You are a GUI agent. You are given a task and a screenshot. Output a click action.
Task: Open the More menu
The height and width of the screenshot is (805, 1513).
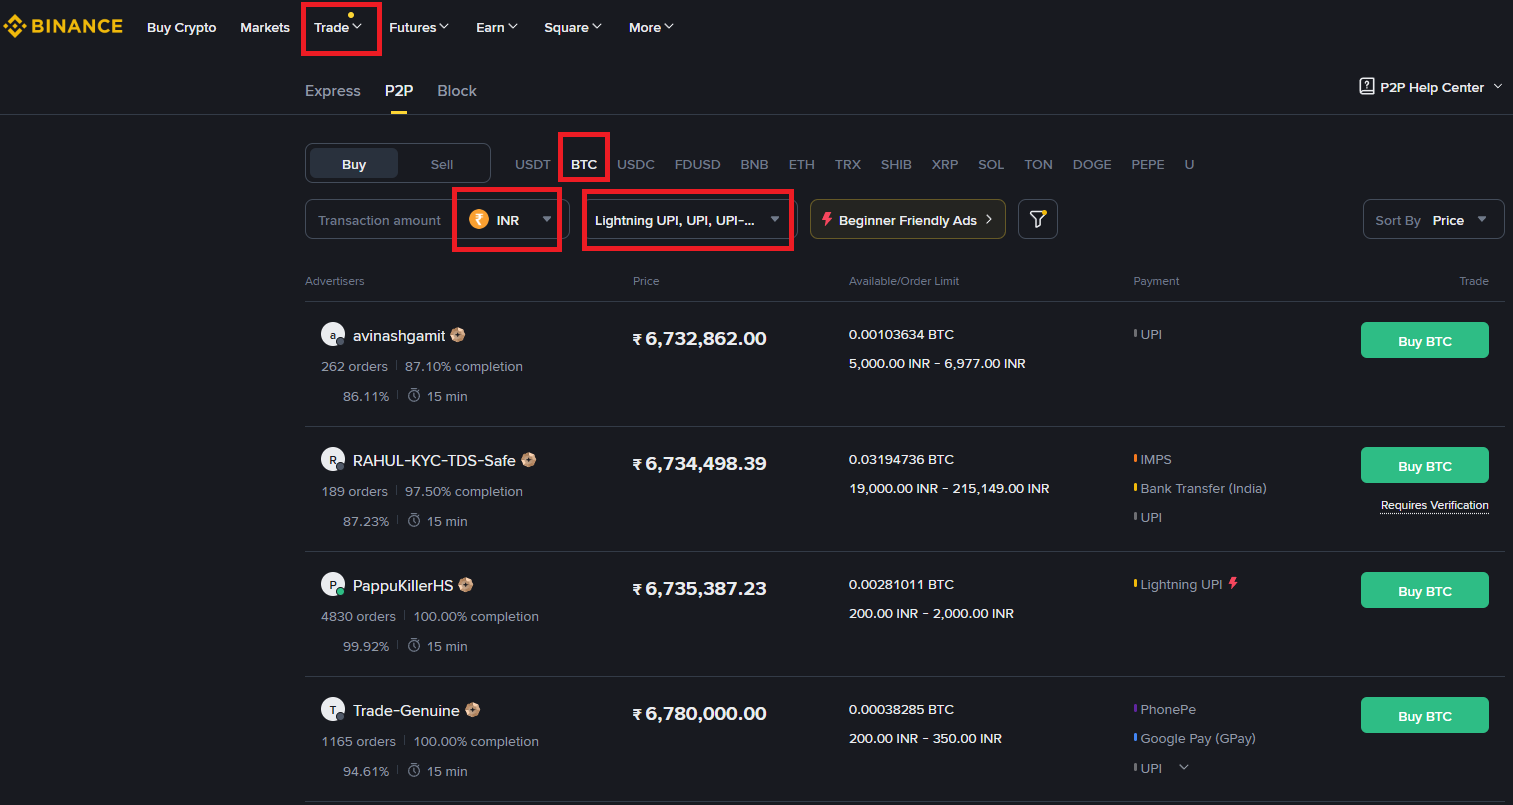(651, 27)
